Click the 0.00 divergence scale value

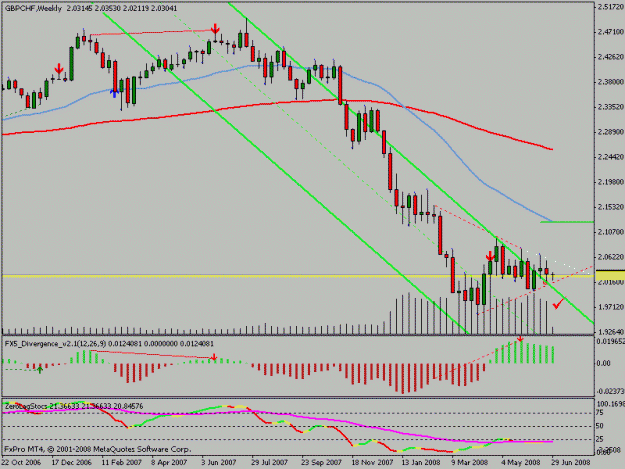[x=603, y=363]
